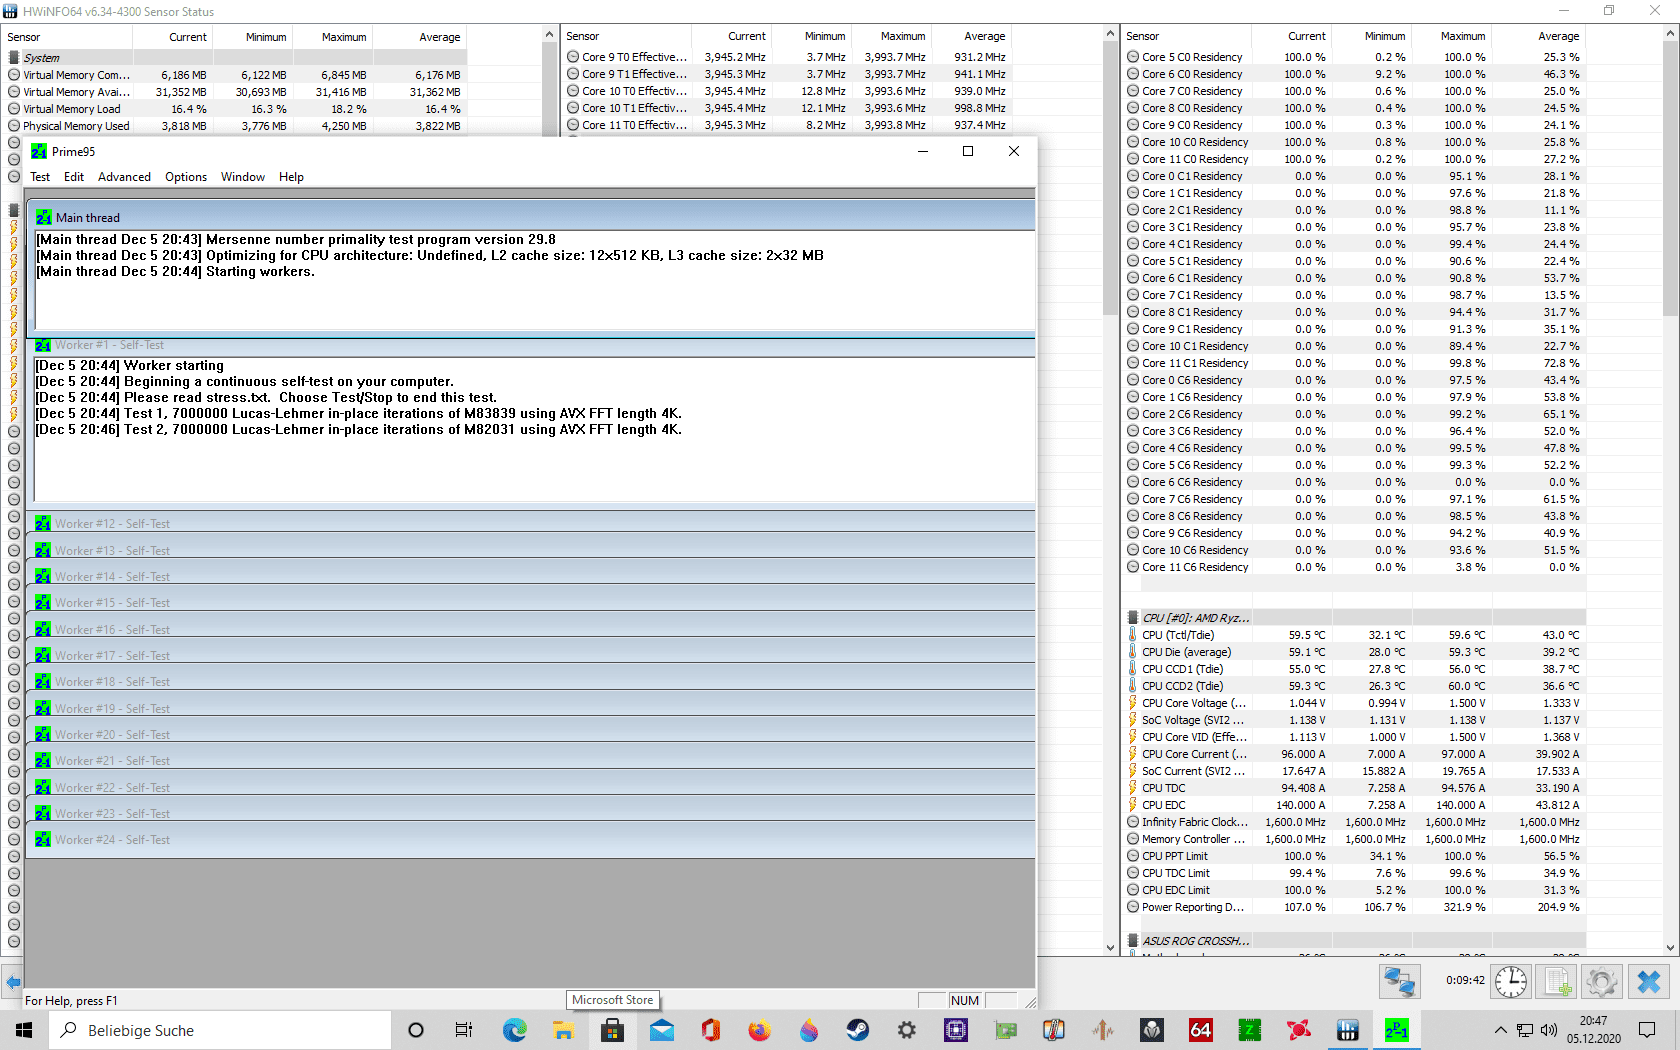Click the Beliebige Suche taskbar search box
Image resolution: width=1680 pixels, height=1050 pixels.
(220, 1030)
